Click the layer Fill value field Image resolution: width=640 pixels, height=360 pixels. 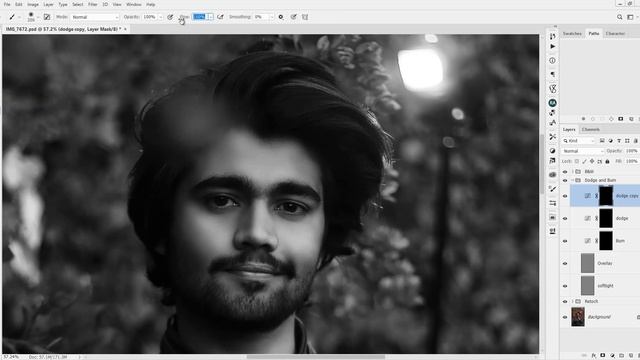click(x=632, y=161)
